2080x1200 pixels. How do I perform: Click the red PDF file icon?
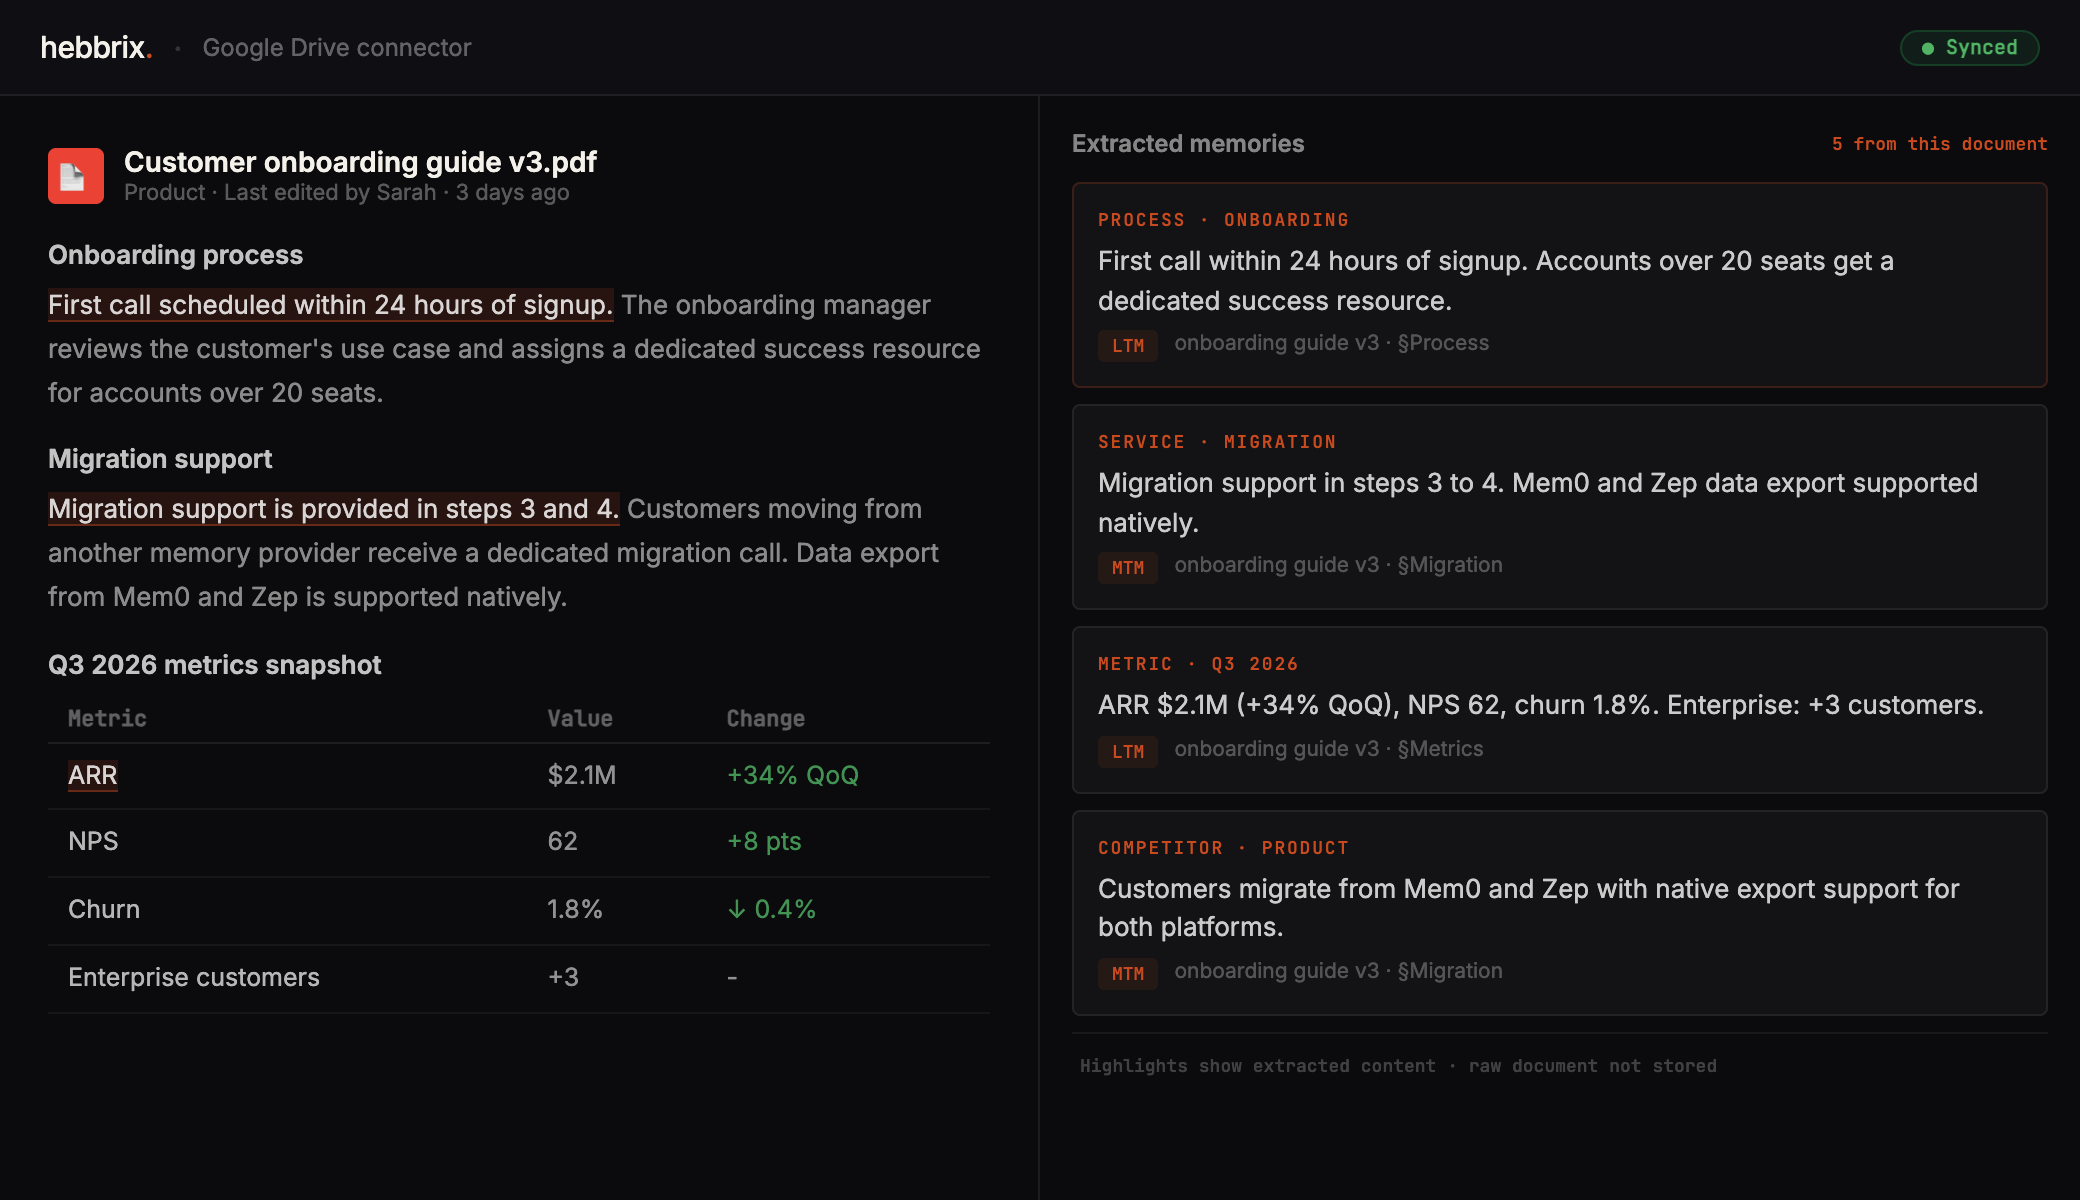76,176
